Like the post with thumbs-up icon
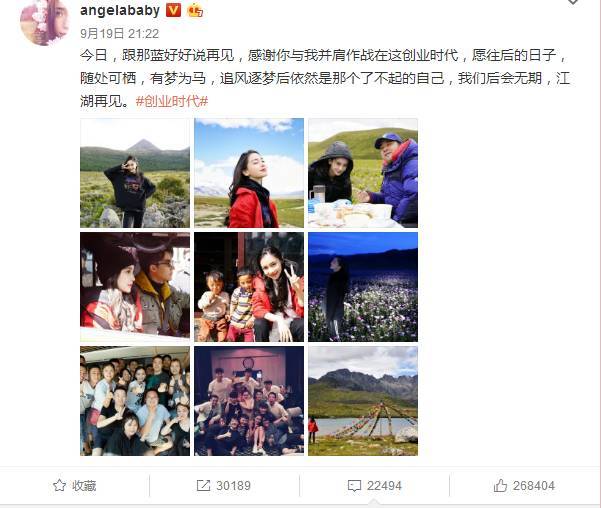601x508 pixels. pos(500,485)
